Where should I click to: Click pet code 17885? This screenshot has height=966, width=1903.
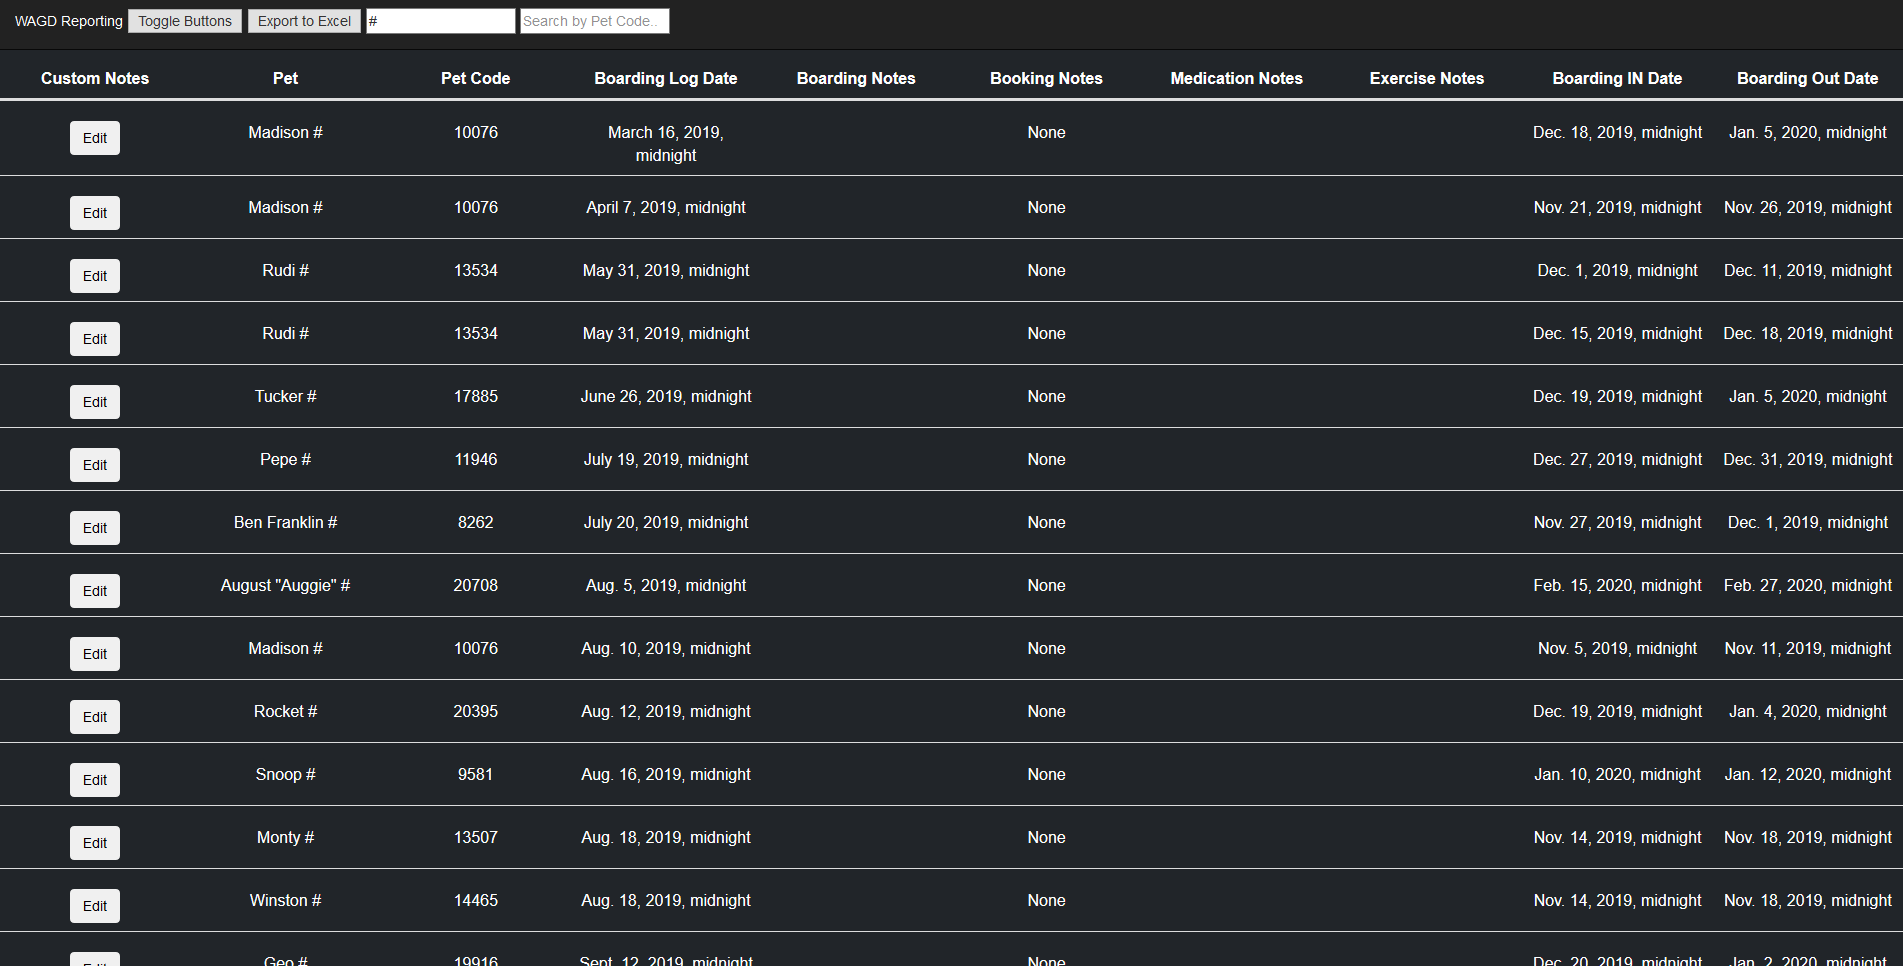pyautogui.click(x=476, y=396)
